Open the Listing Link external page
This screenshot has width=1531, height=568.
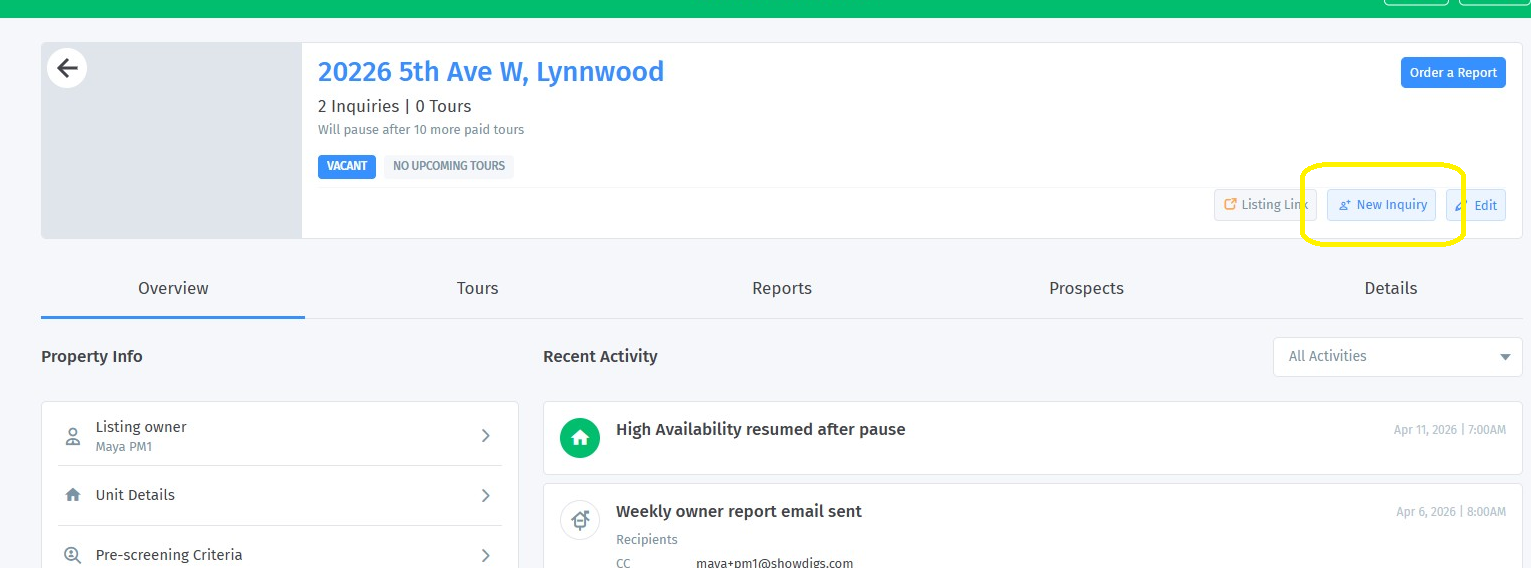(1265, 205)
